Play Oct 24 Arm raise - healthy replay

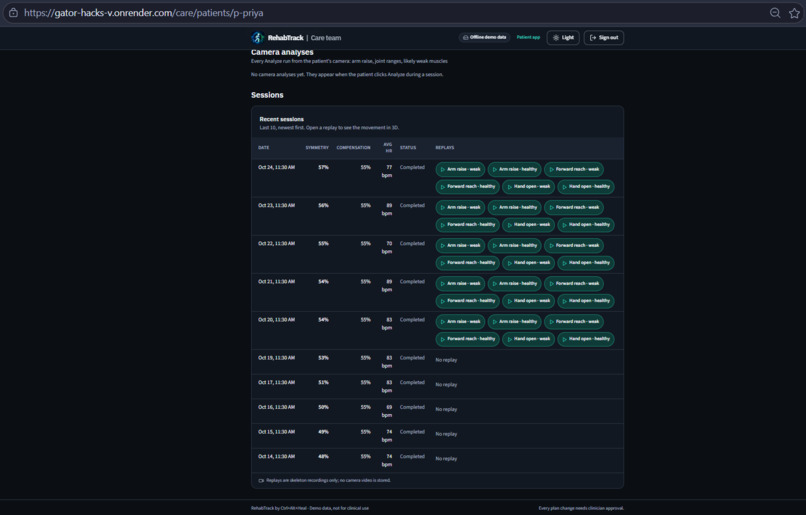click(515, 169)
